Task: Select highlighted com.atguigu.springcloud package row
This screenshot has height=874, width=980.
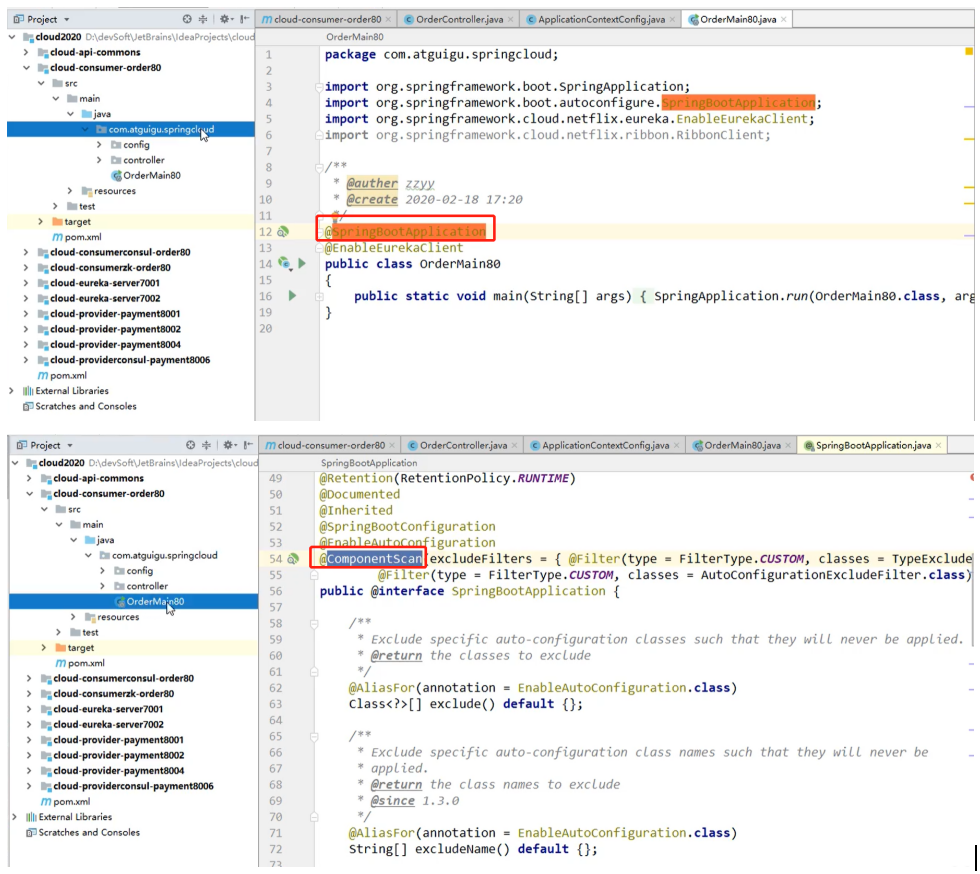Action: [131, 129]
